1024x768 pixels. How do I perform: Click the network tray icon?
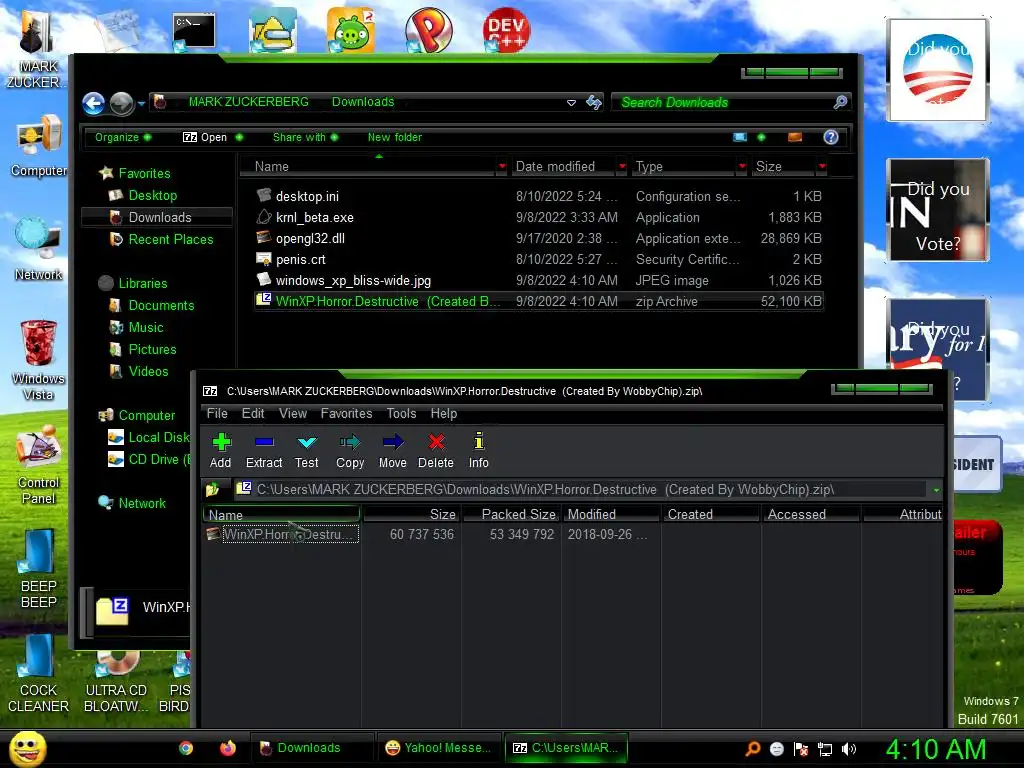pos(825,749)
